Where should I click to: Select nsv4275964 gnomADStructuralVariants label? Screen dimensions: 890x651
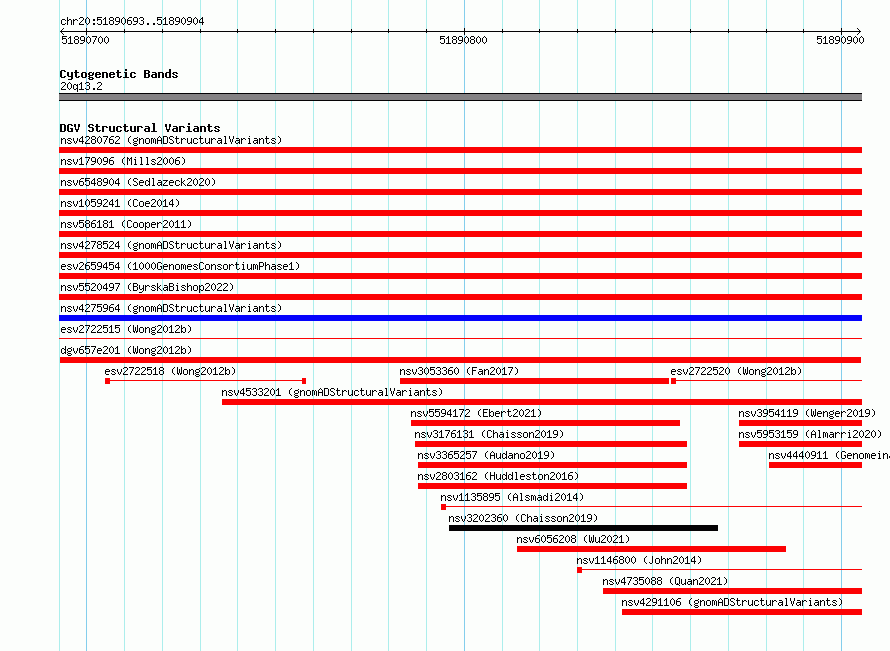(x=171, y=308)
